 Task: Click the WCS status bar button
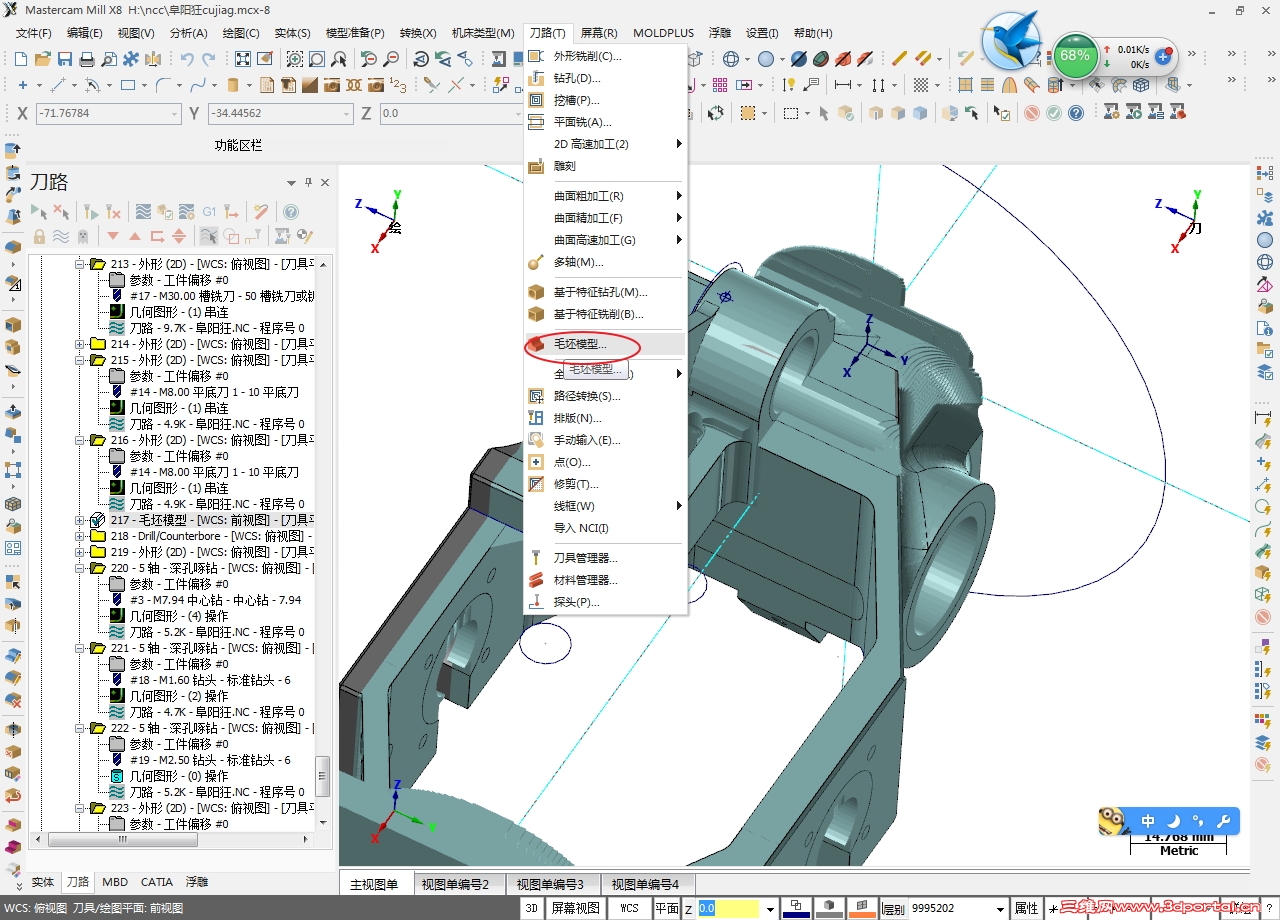630,908
